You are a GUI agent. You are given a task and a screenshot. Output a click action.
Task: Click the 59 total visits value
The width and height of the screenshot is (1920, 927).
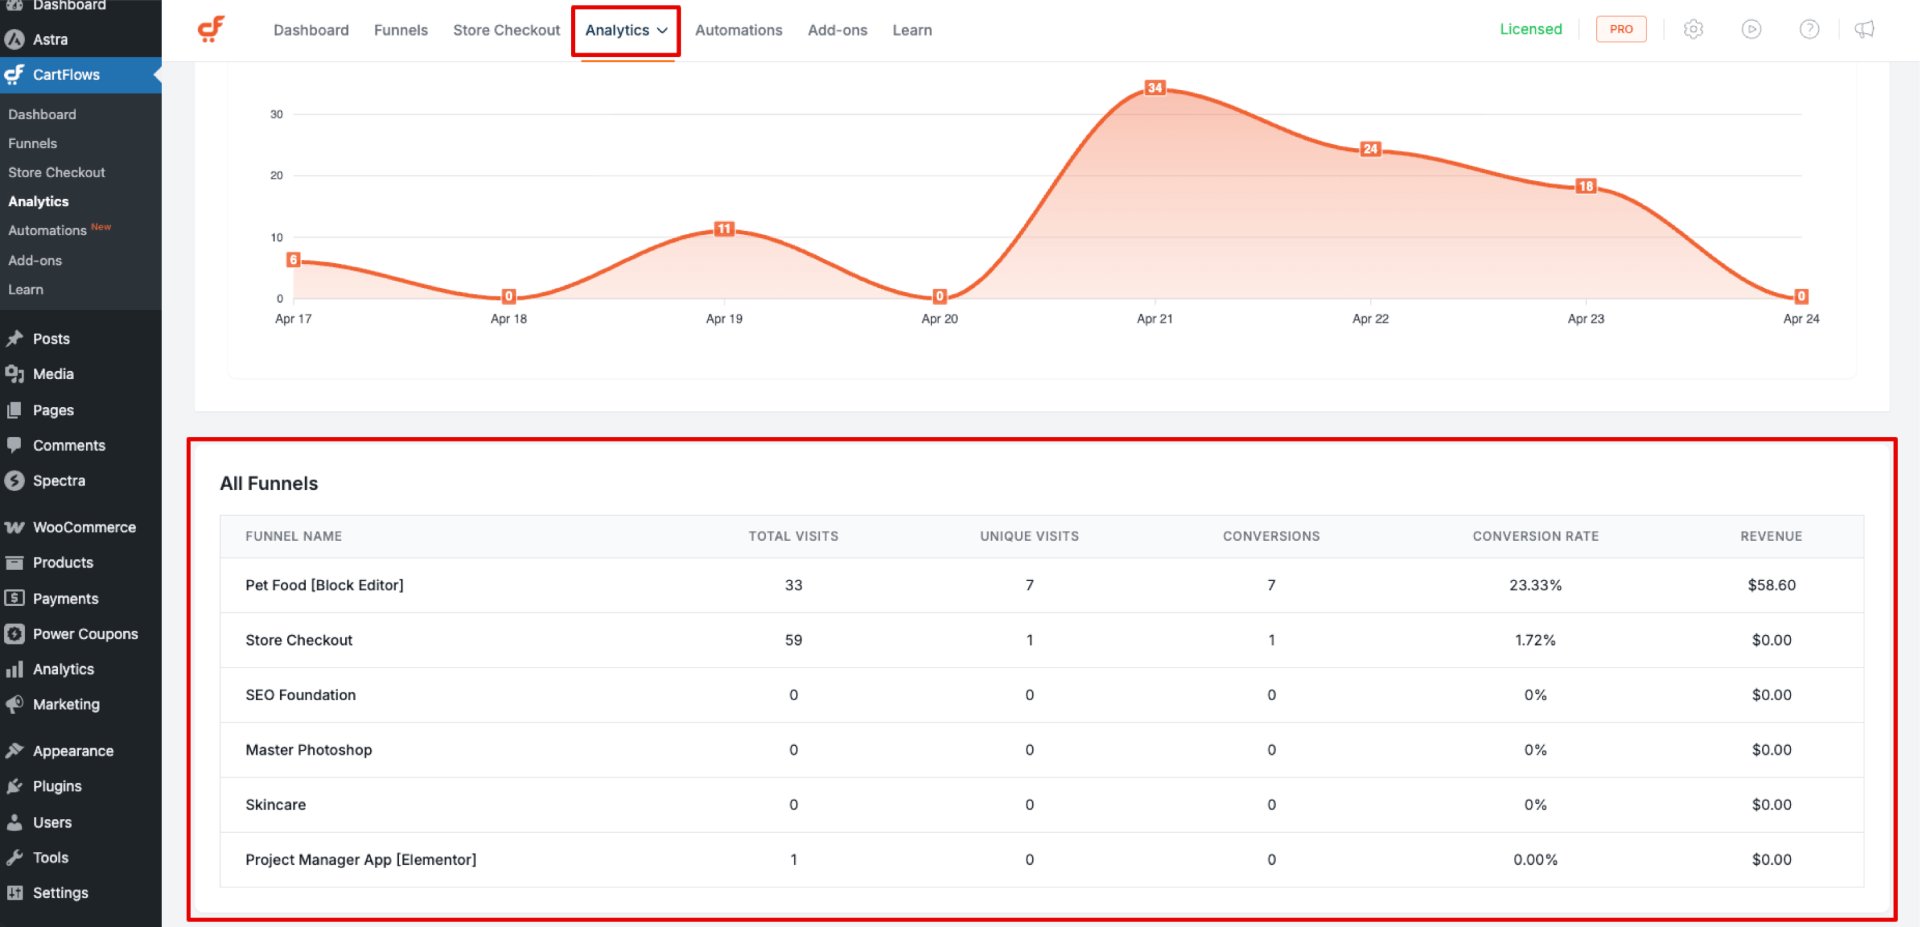793,640
